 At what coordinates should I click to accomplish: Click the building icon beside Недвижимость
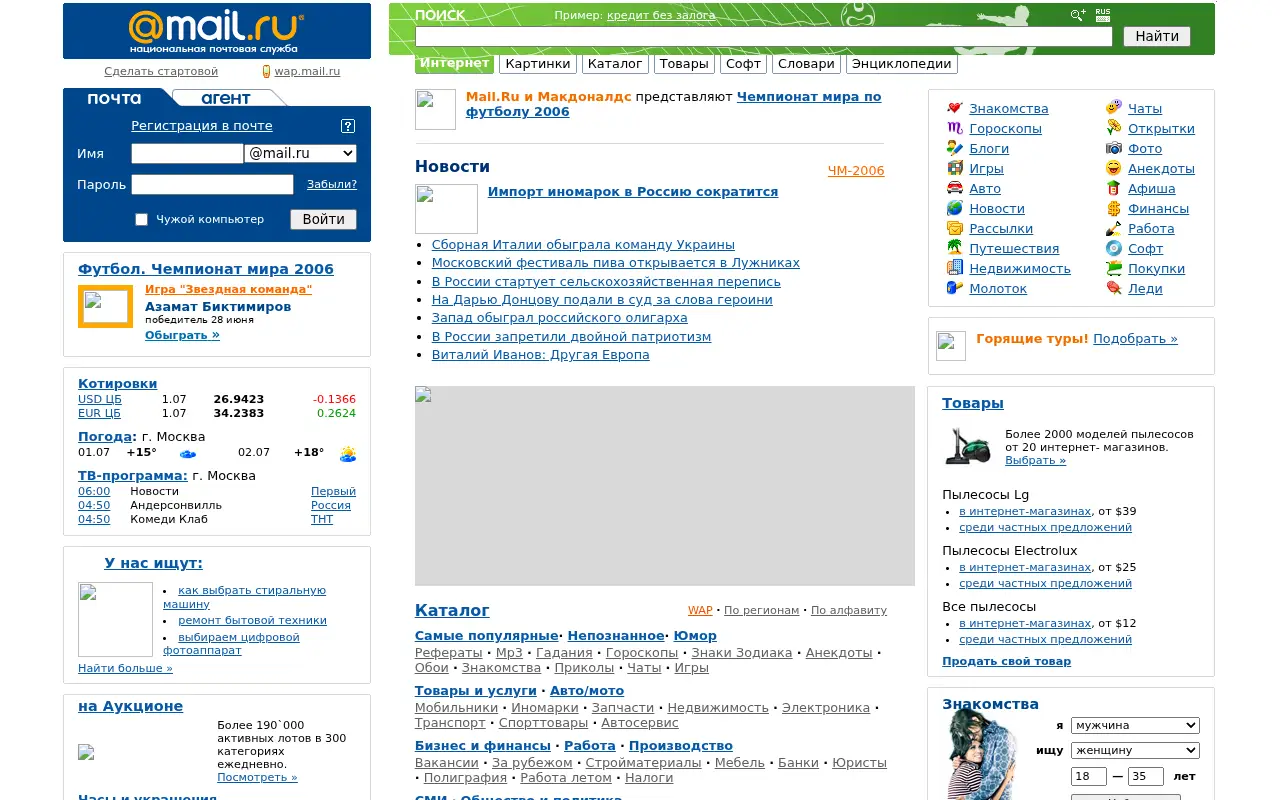point(954,268)
